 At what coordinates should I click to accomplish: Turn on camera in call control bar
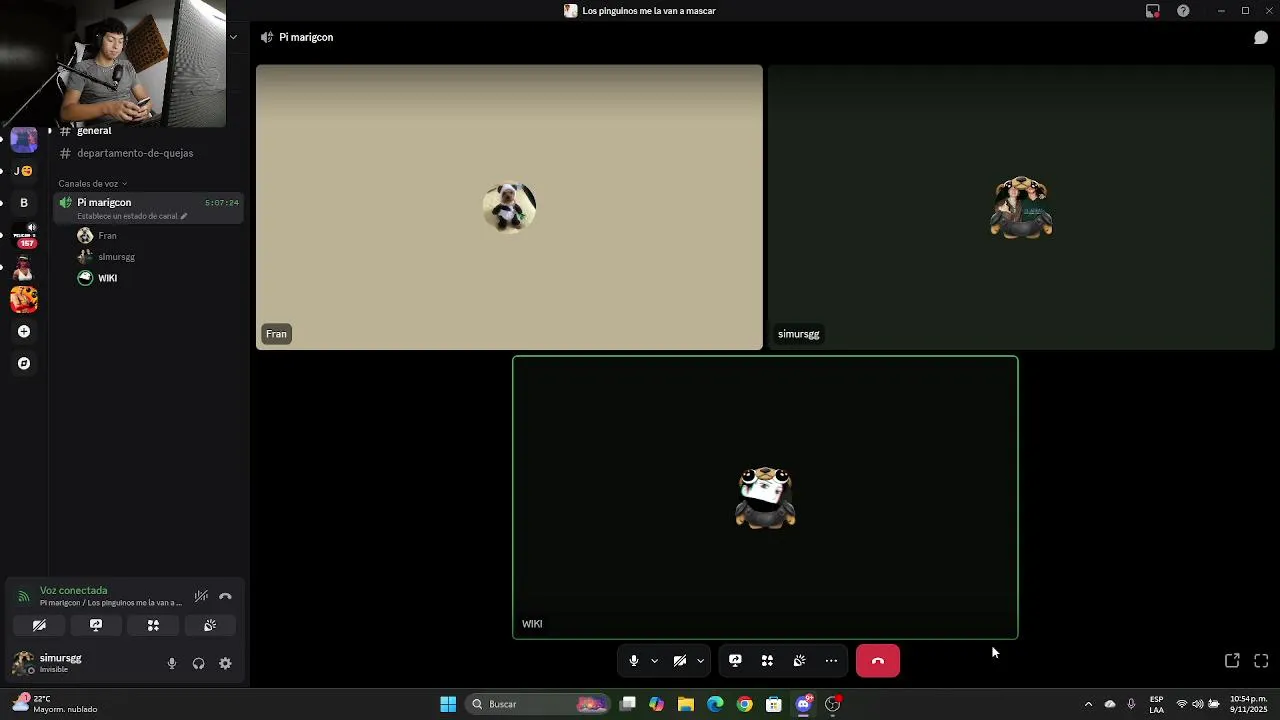tap(680, 661)
